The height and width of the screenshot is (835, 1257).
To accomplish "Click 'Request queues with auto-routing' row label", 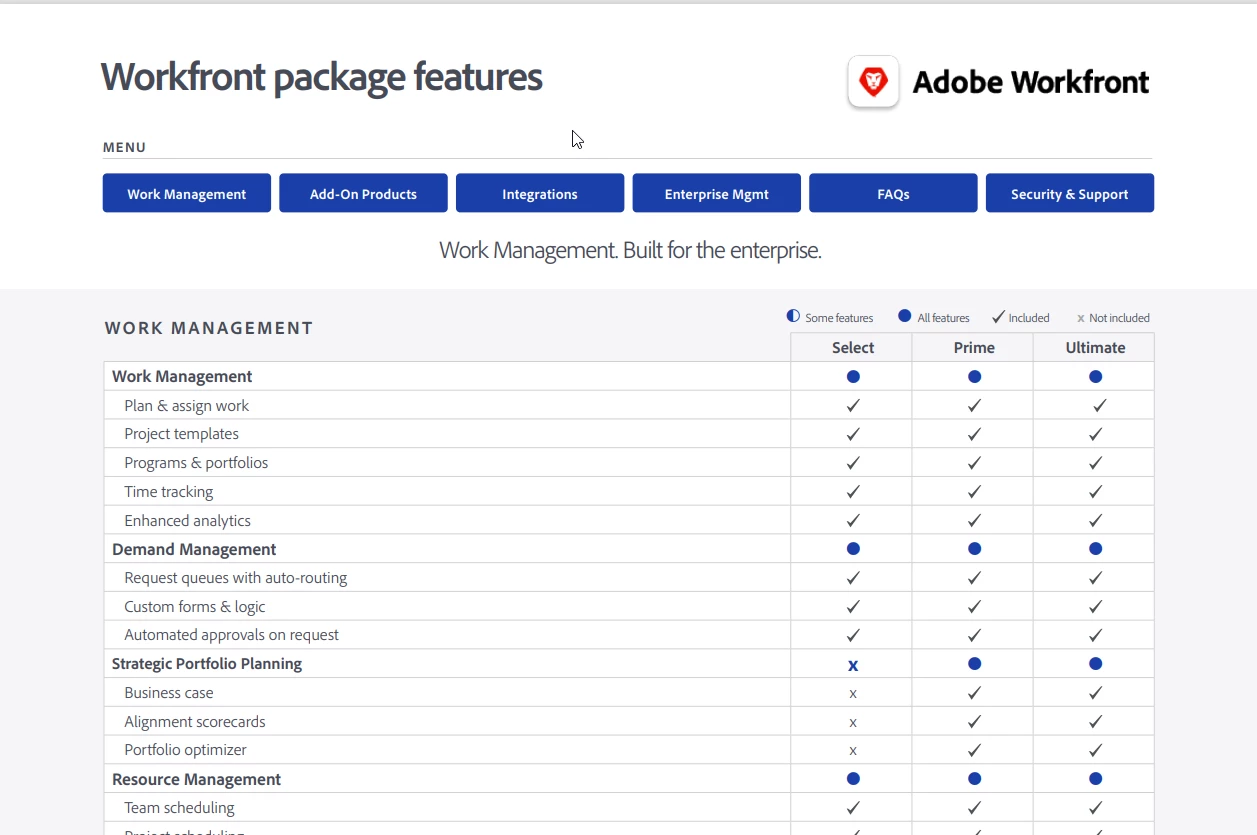I will coord(236,578).
